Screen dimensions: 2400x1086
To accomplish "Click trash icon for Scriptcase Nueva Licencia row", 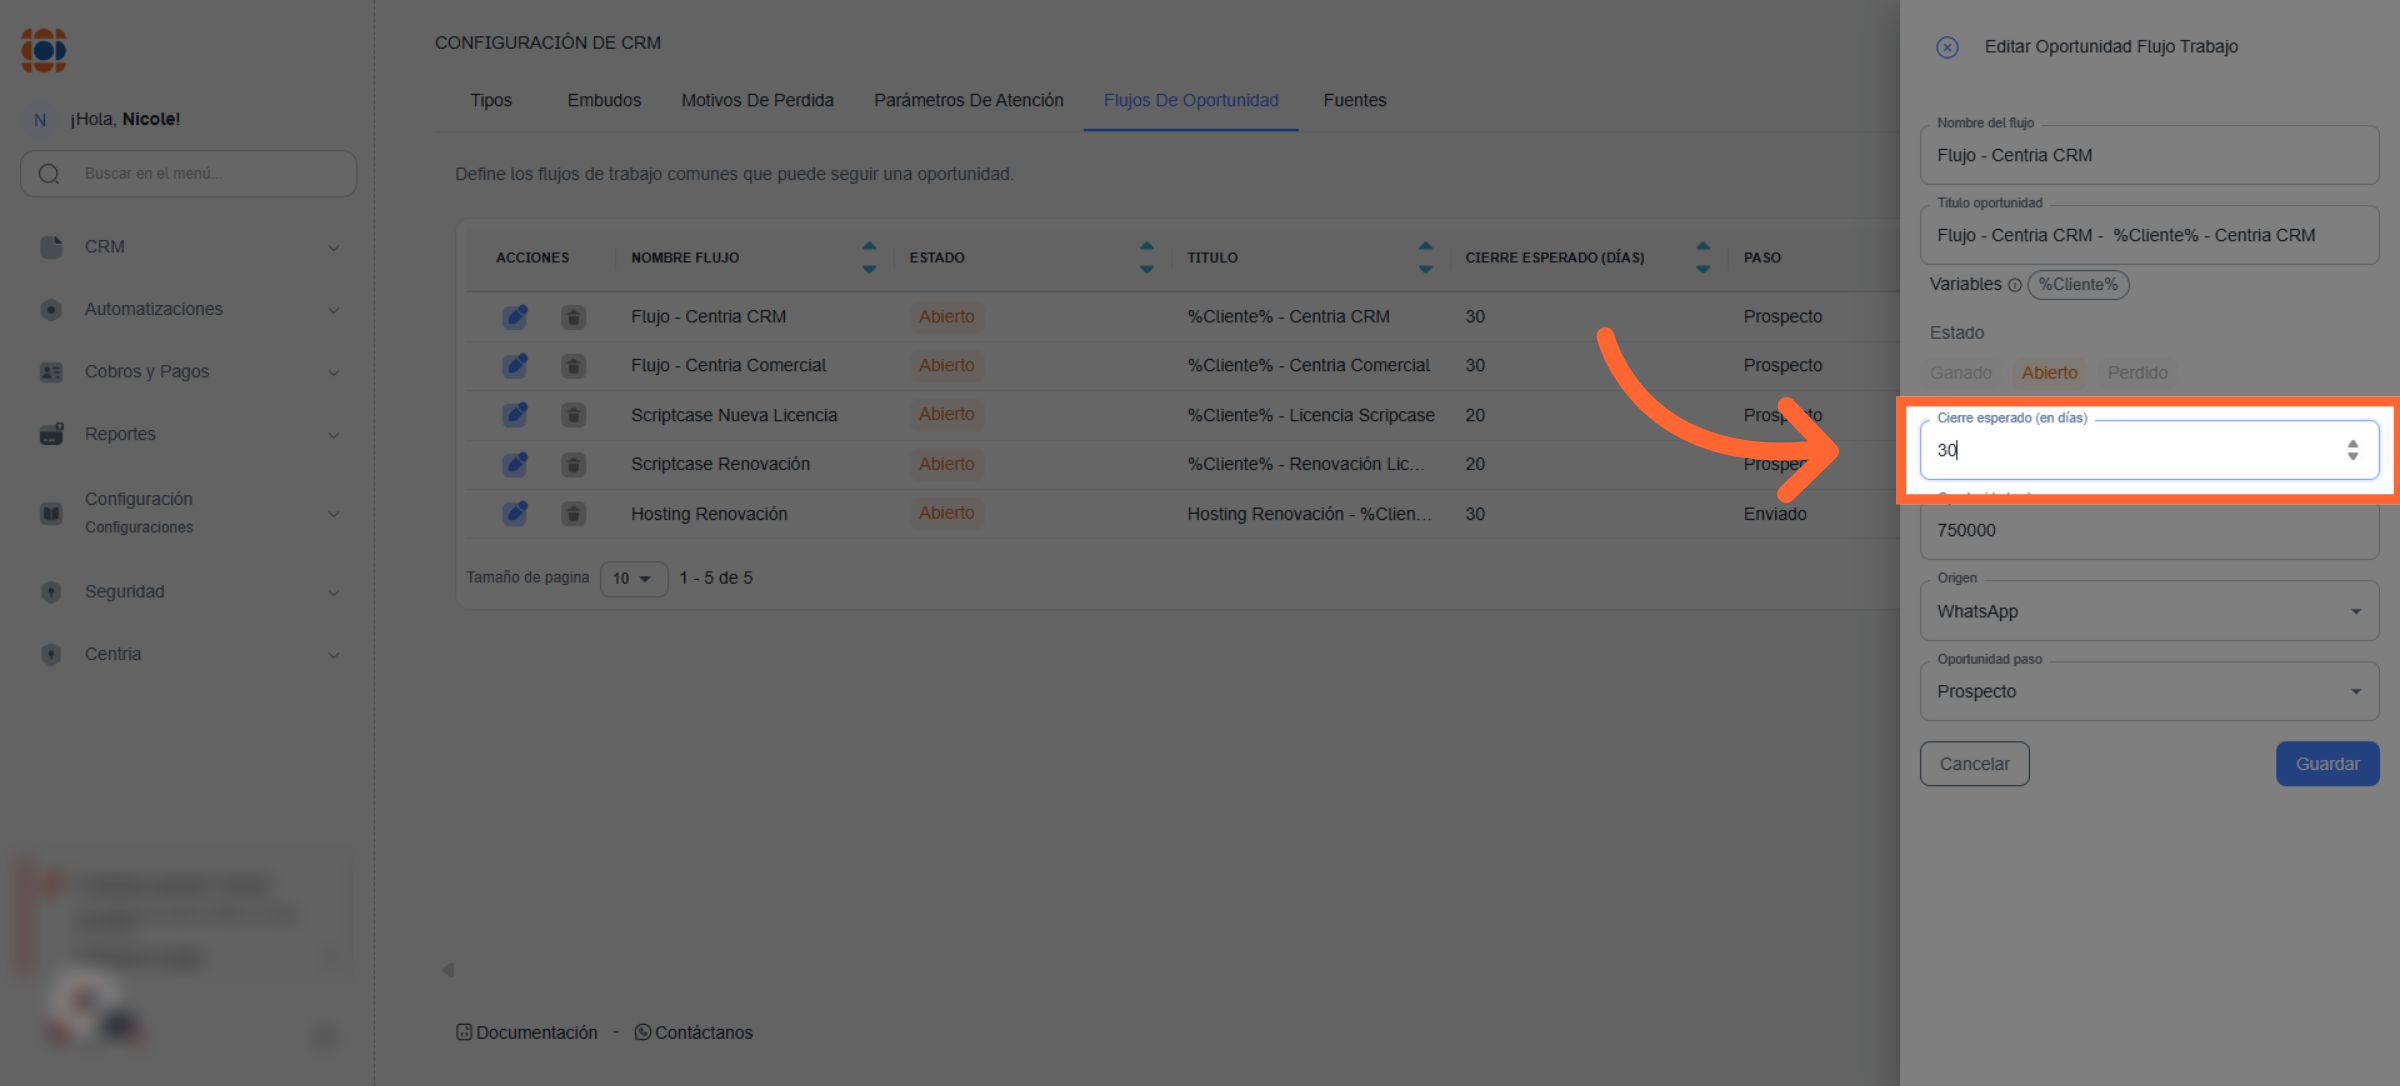I will tap(573, 415).
